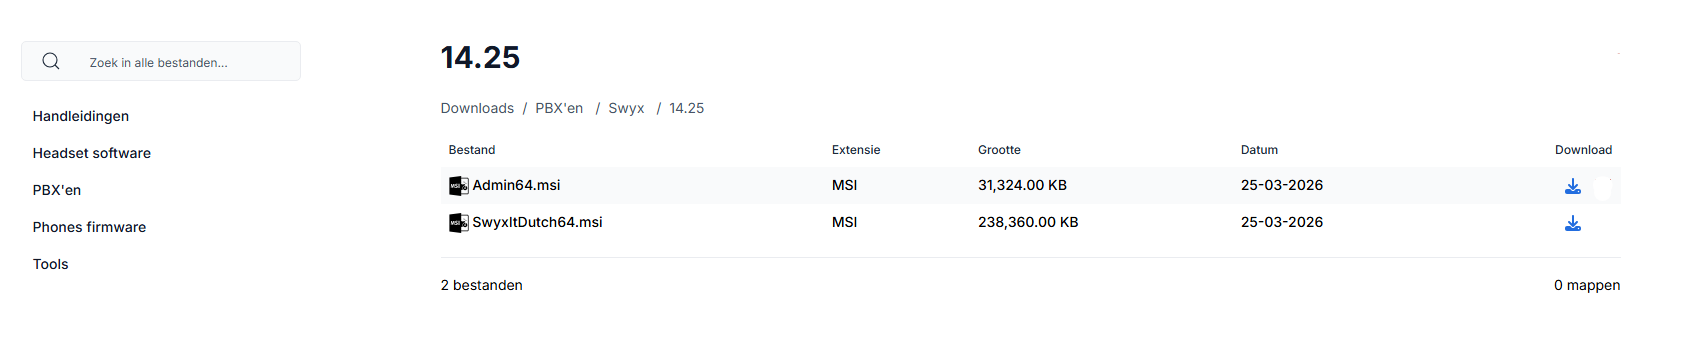This screenshot has height=360, width=1685.
Task: Click the '0 mappen' count text
Action: (x=1587, y=285)
